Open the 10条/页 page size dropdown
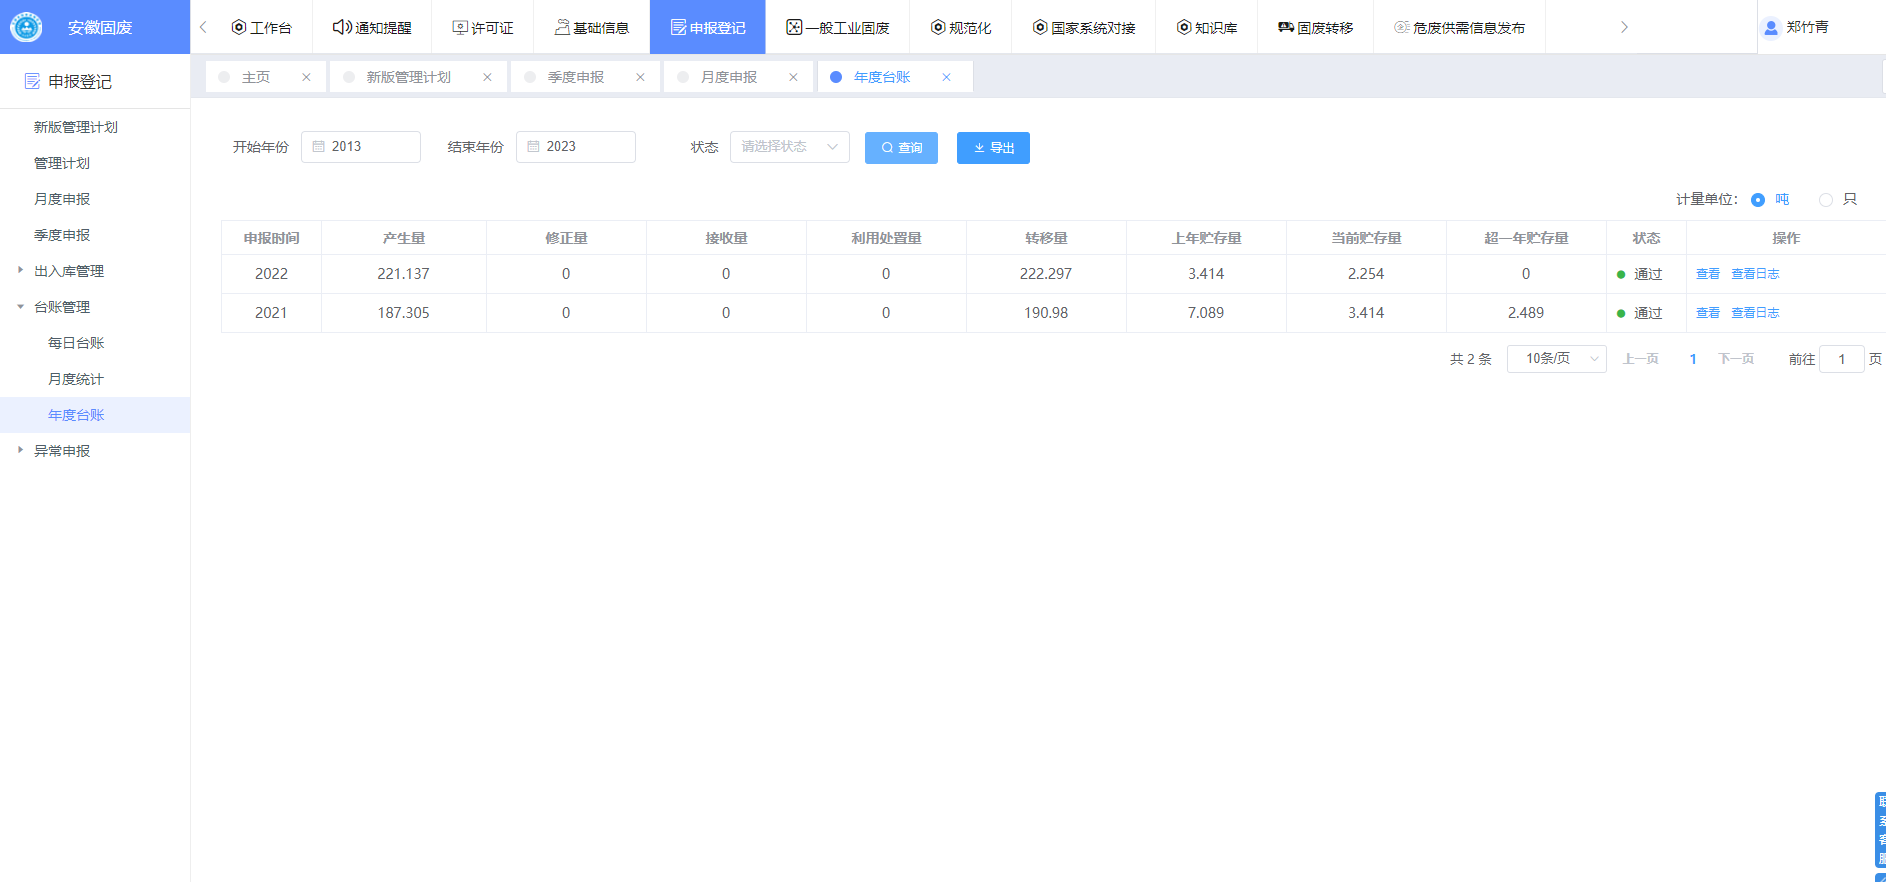The height and width of the screenshot is (882, 1886). [x=1556, y=359]
